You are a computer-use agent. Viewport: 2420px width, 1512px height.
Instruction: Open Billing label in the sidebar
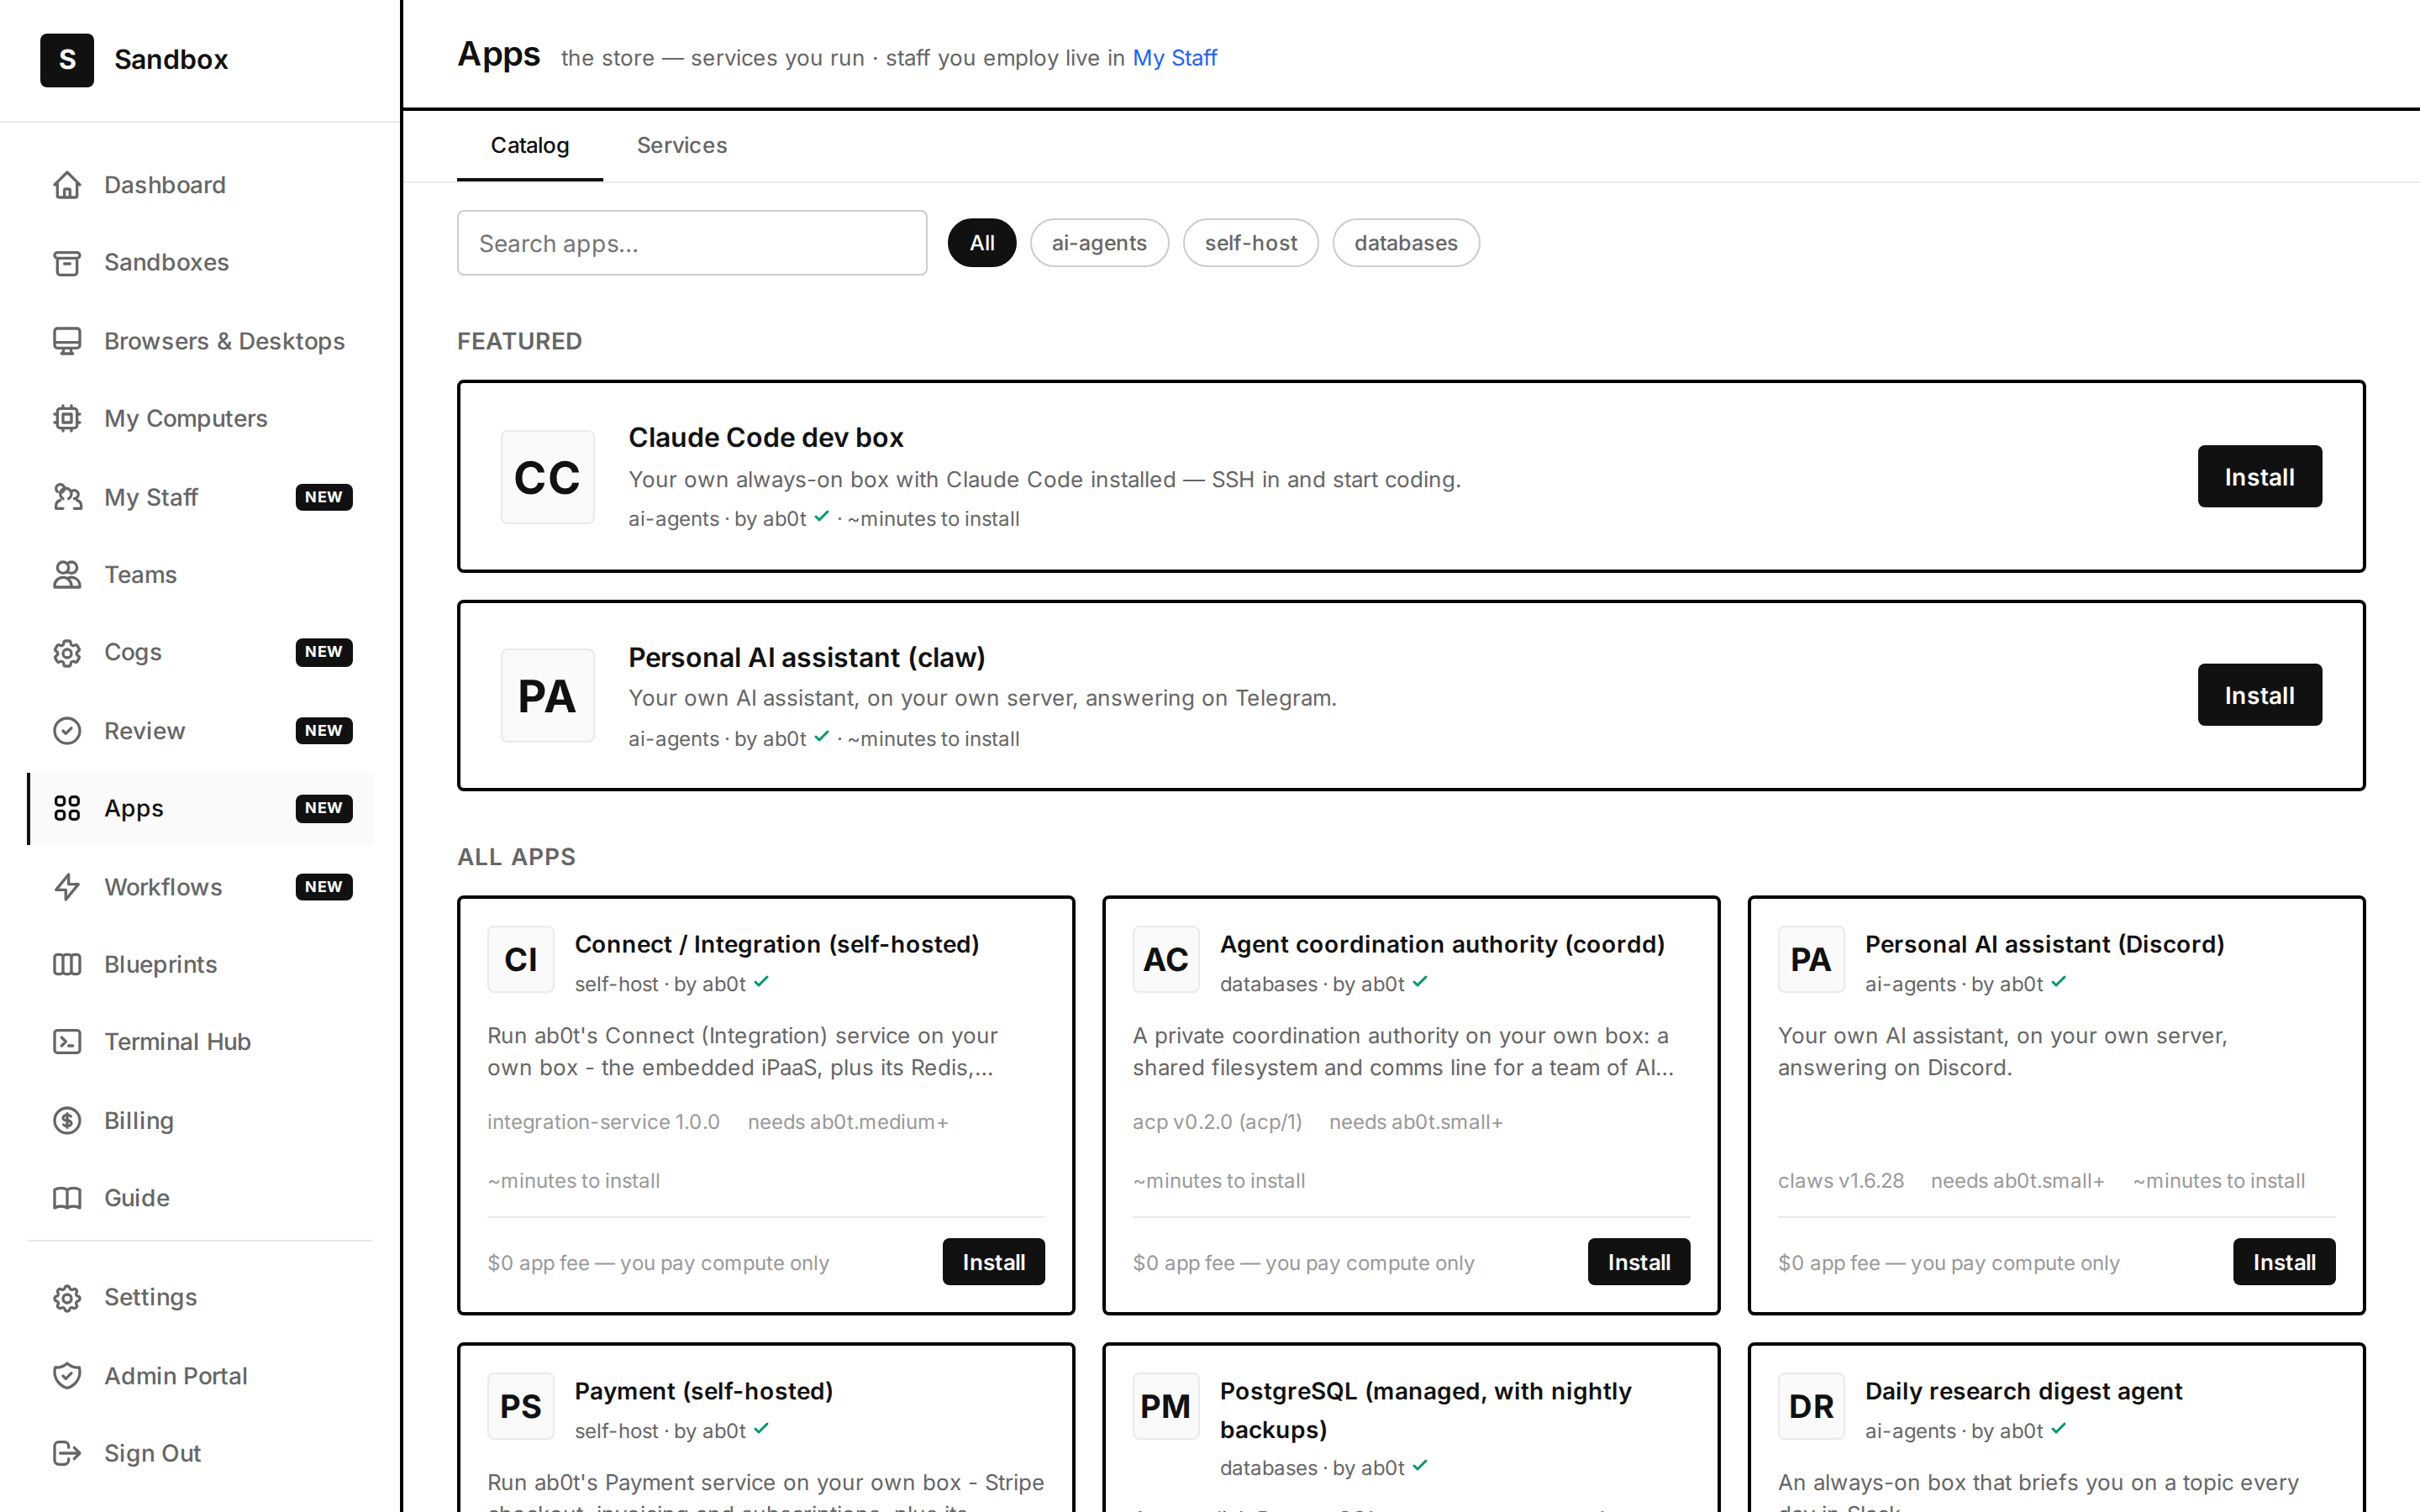(139, 1121)
